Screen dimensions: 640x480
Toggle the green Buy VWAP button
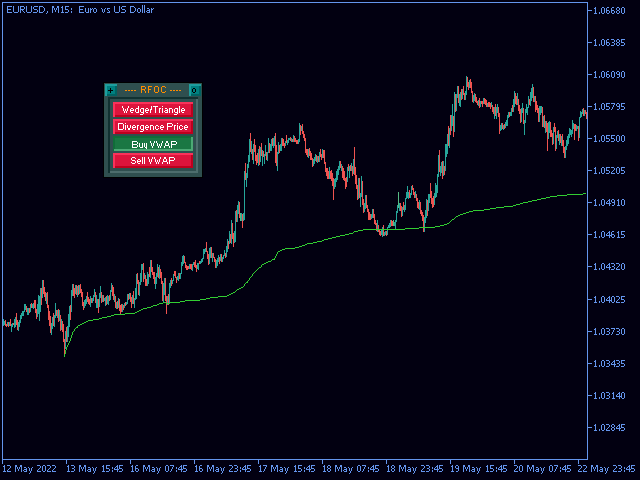[153, 144]
